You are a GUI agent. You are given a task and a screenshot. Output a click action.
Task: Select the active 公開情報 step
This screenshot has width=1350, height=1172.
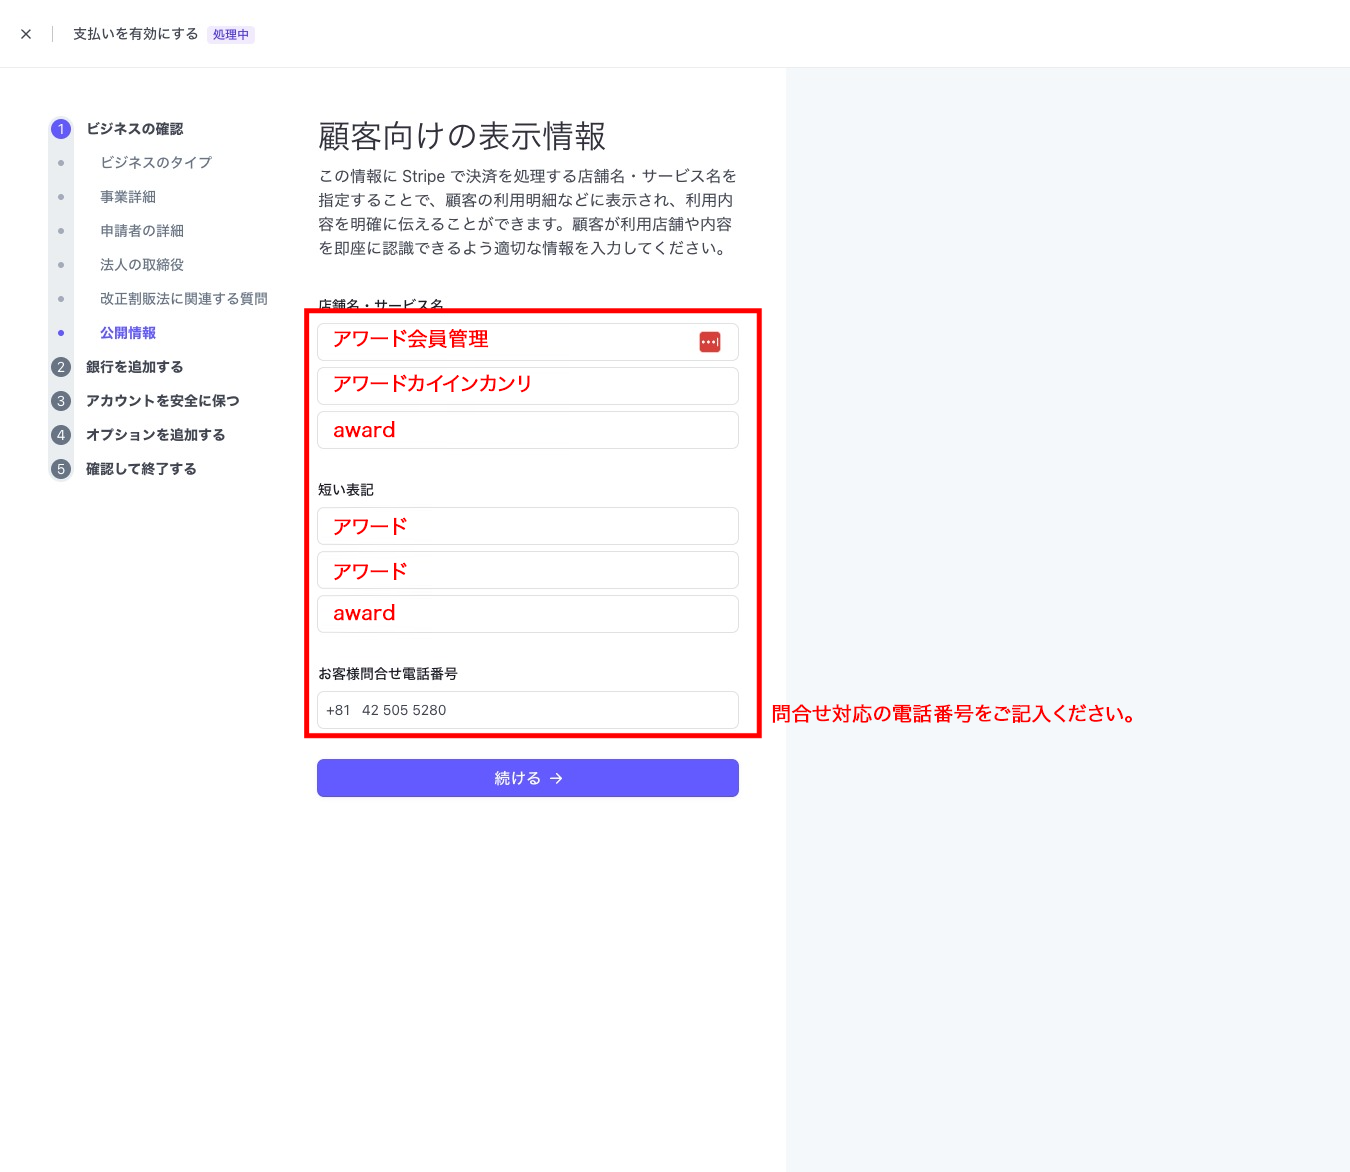[x=128, y=333]
